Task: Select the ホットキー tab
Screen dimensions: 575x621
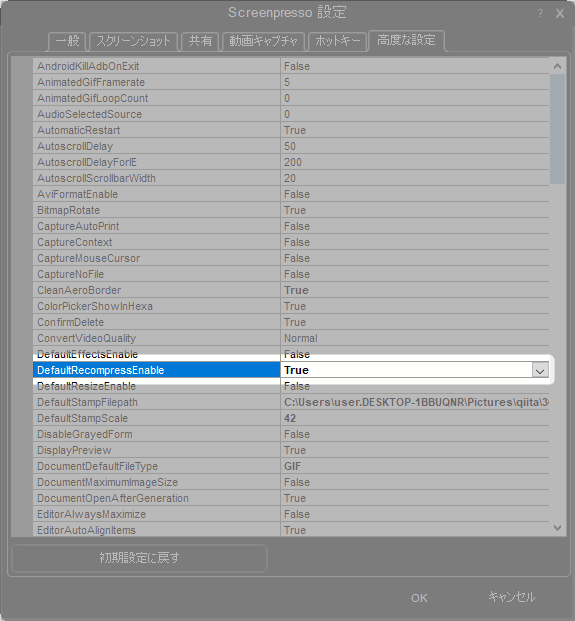Action: point(337,41)
